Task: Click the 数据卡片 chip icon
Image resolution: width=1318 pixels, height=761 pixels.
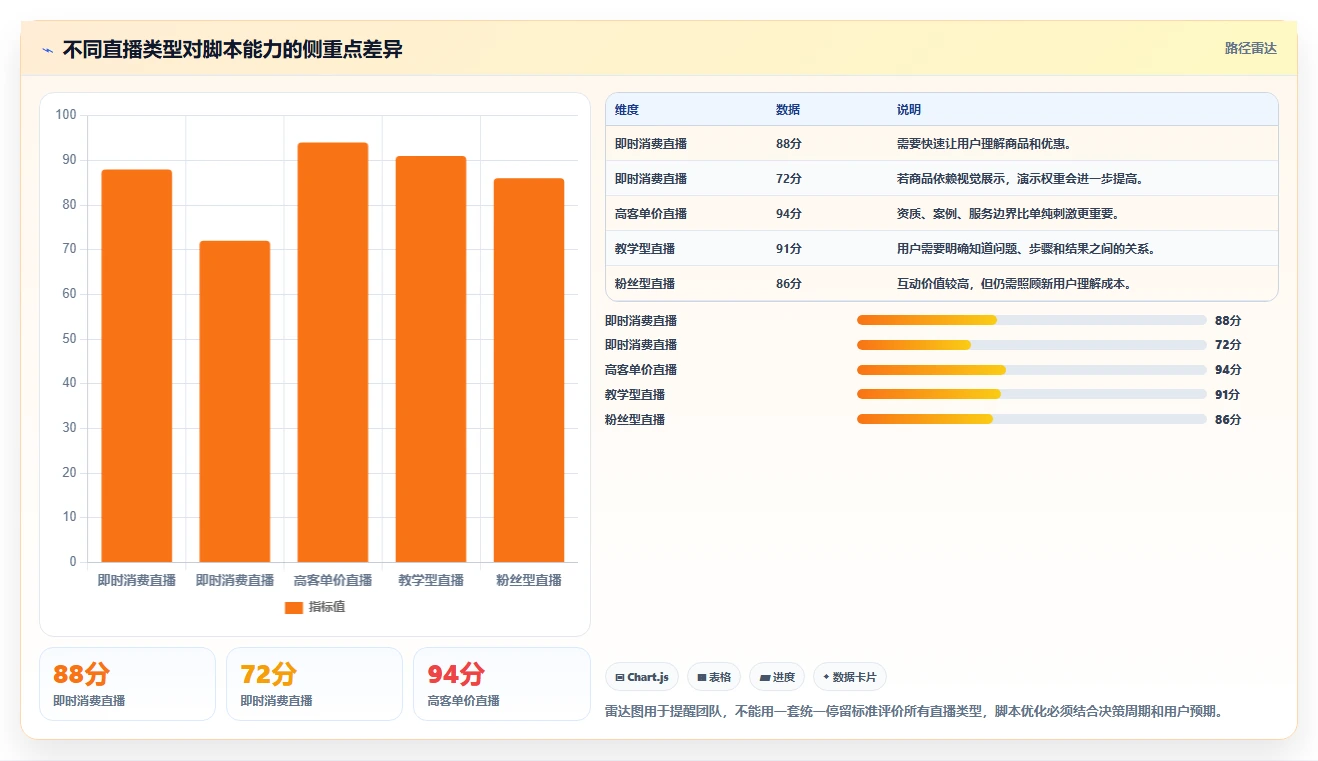Action: [826, 678]
